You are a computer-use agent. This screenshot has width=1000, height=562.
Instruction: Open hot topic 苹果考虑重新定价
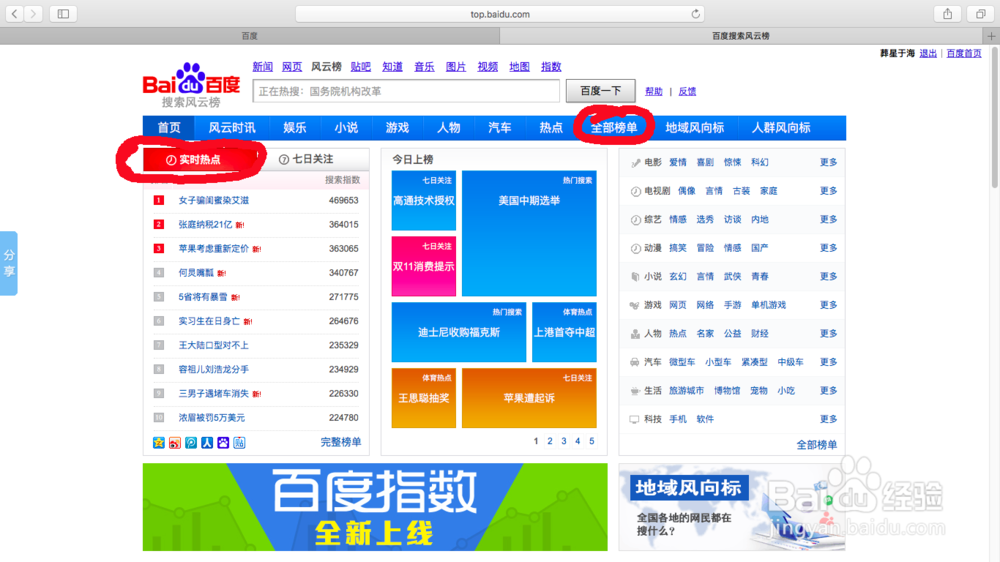tap(214, 249)
